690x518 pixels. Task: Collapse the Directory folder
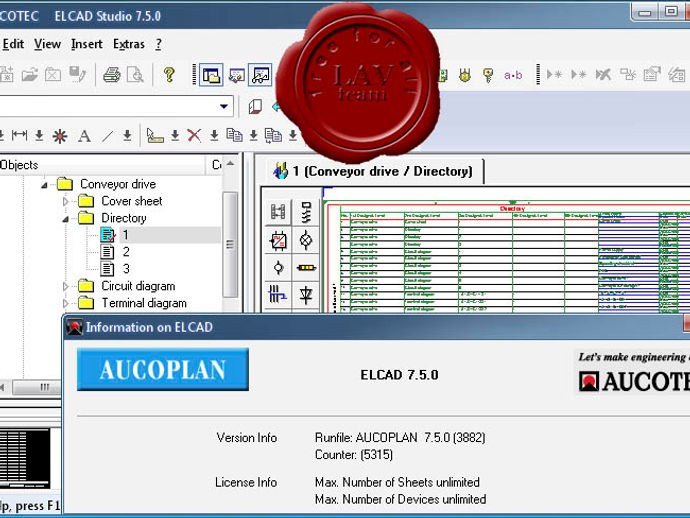click(x=66, y=219)
